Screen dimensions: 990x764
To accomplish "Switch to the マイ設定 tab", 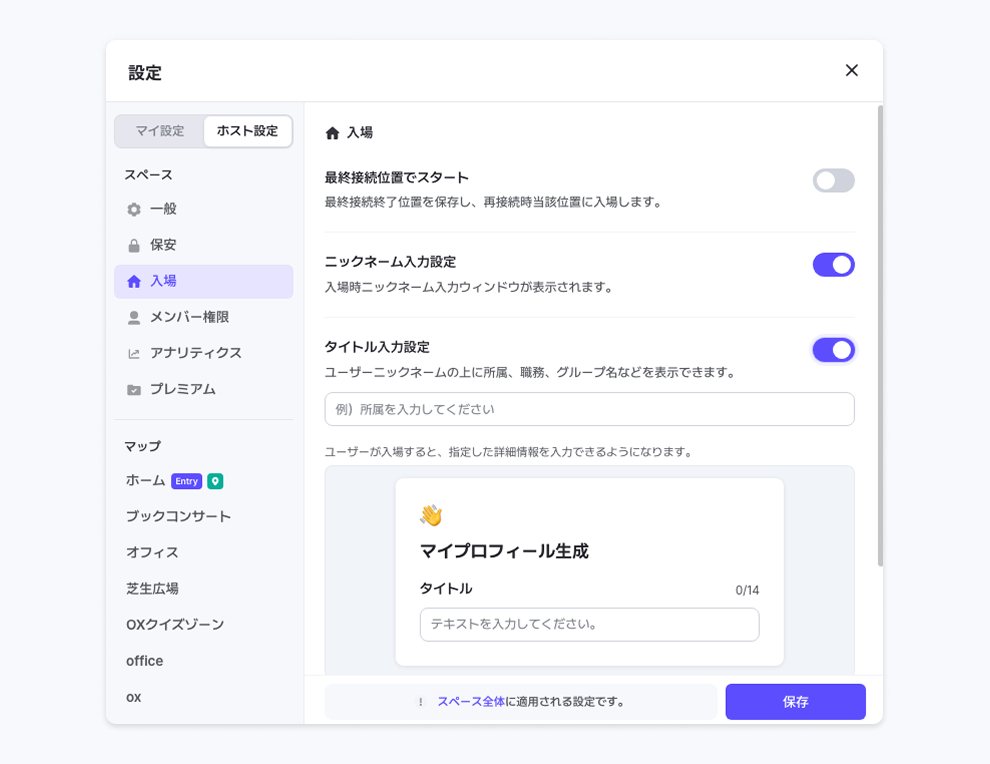I will (160, 131).
